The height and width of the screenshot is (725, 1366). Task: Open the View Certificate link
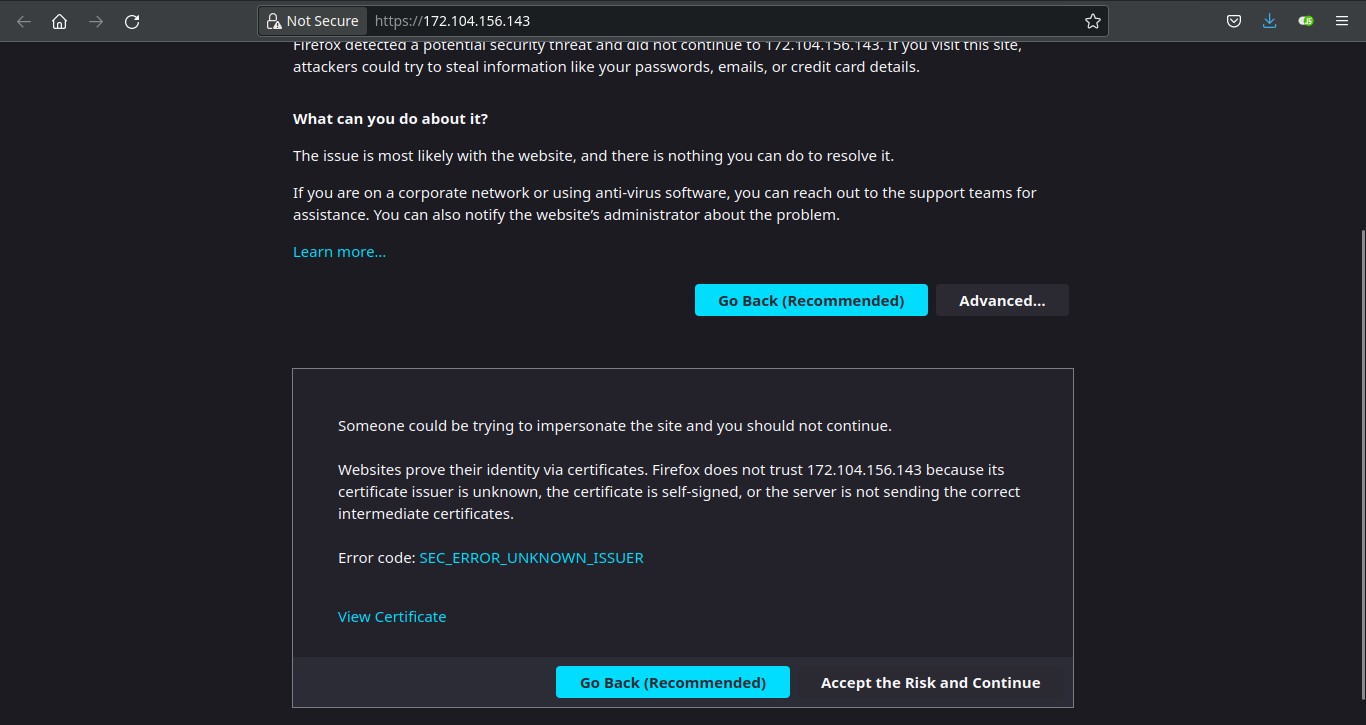point(392,617)
